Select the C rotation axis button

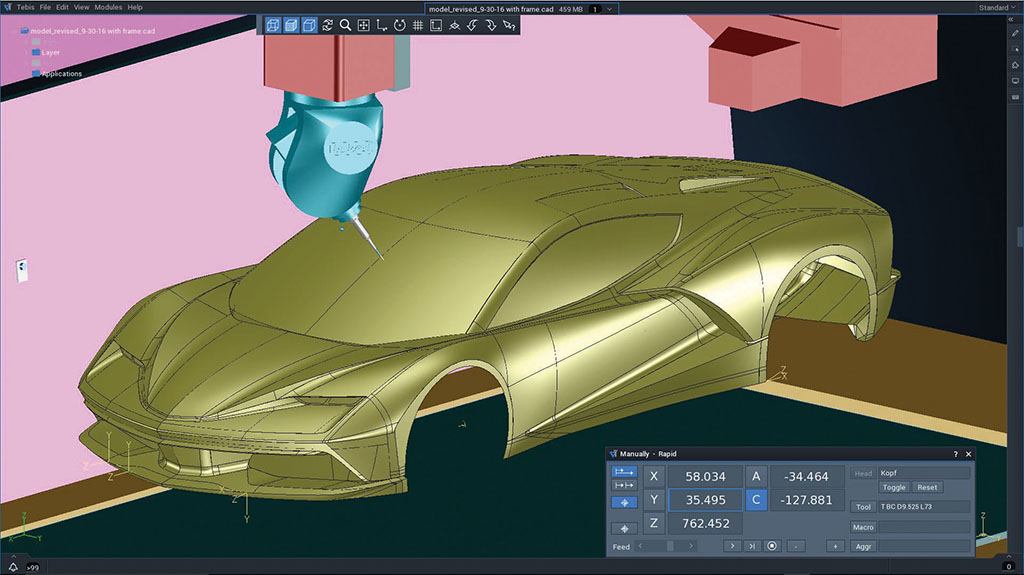(756, 500)
